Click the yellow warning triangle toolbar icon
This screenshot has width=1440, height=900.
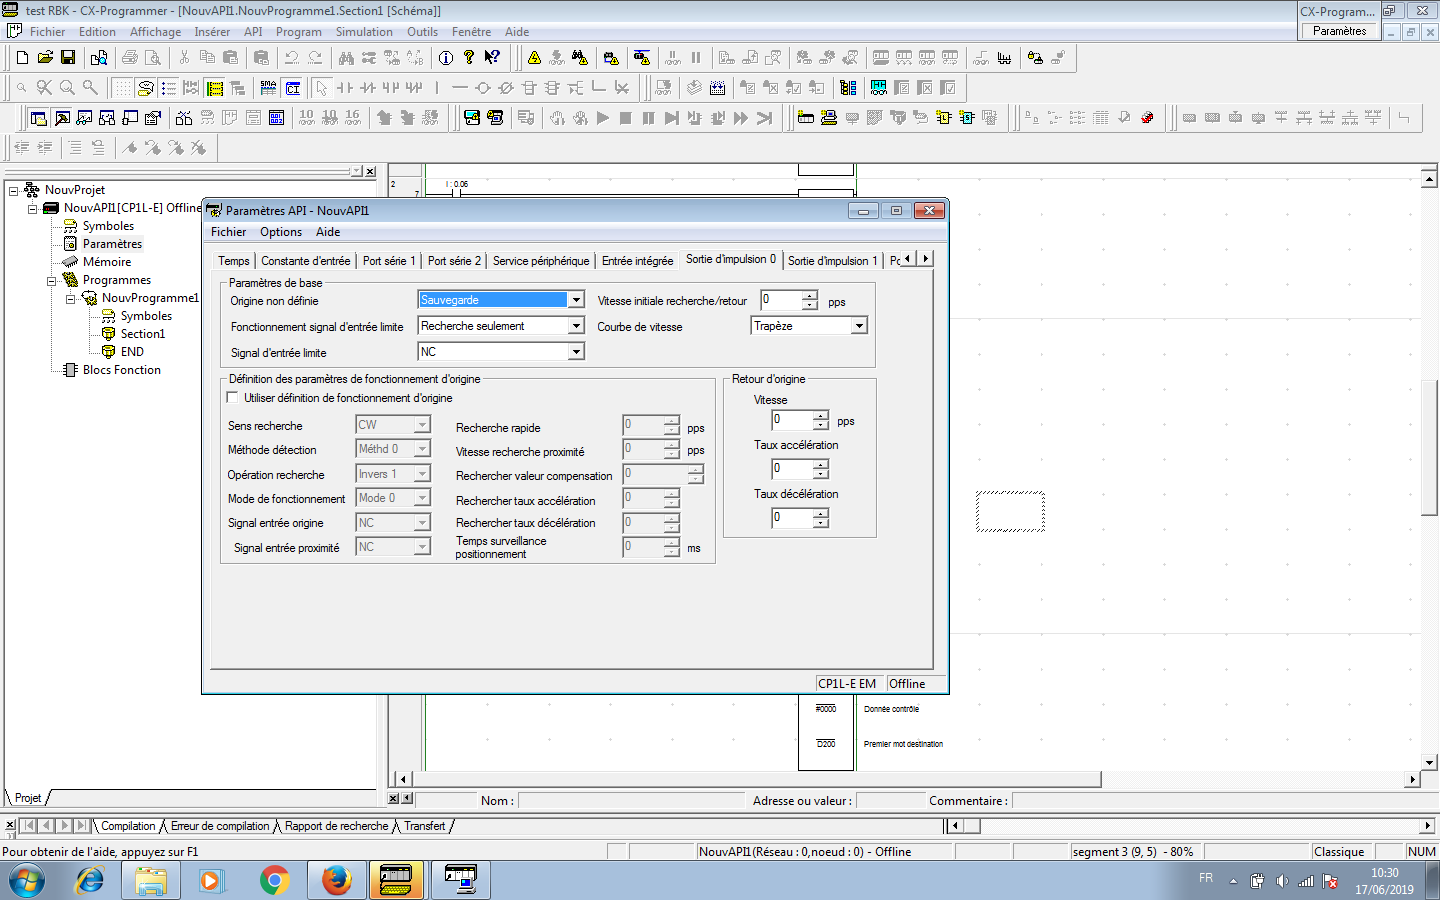534,58
